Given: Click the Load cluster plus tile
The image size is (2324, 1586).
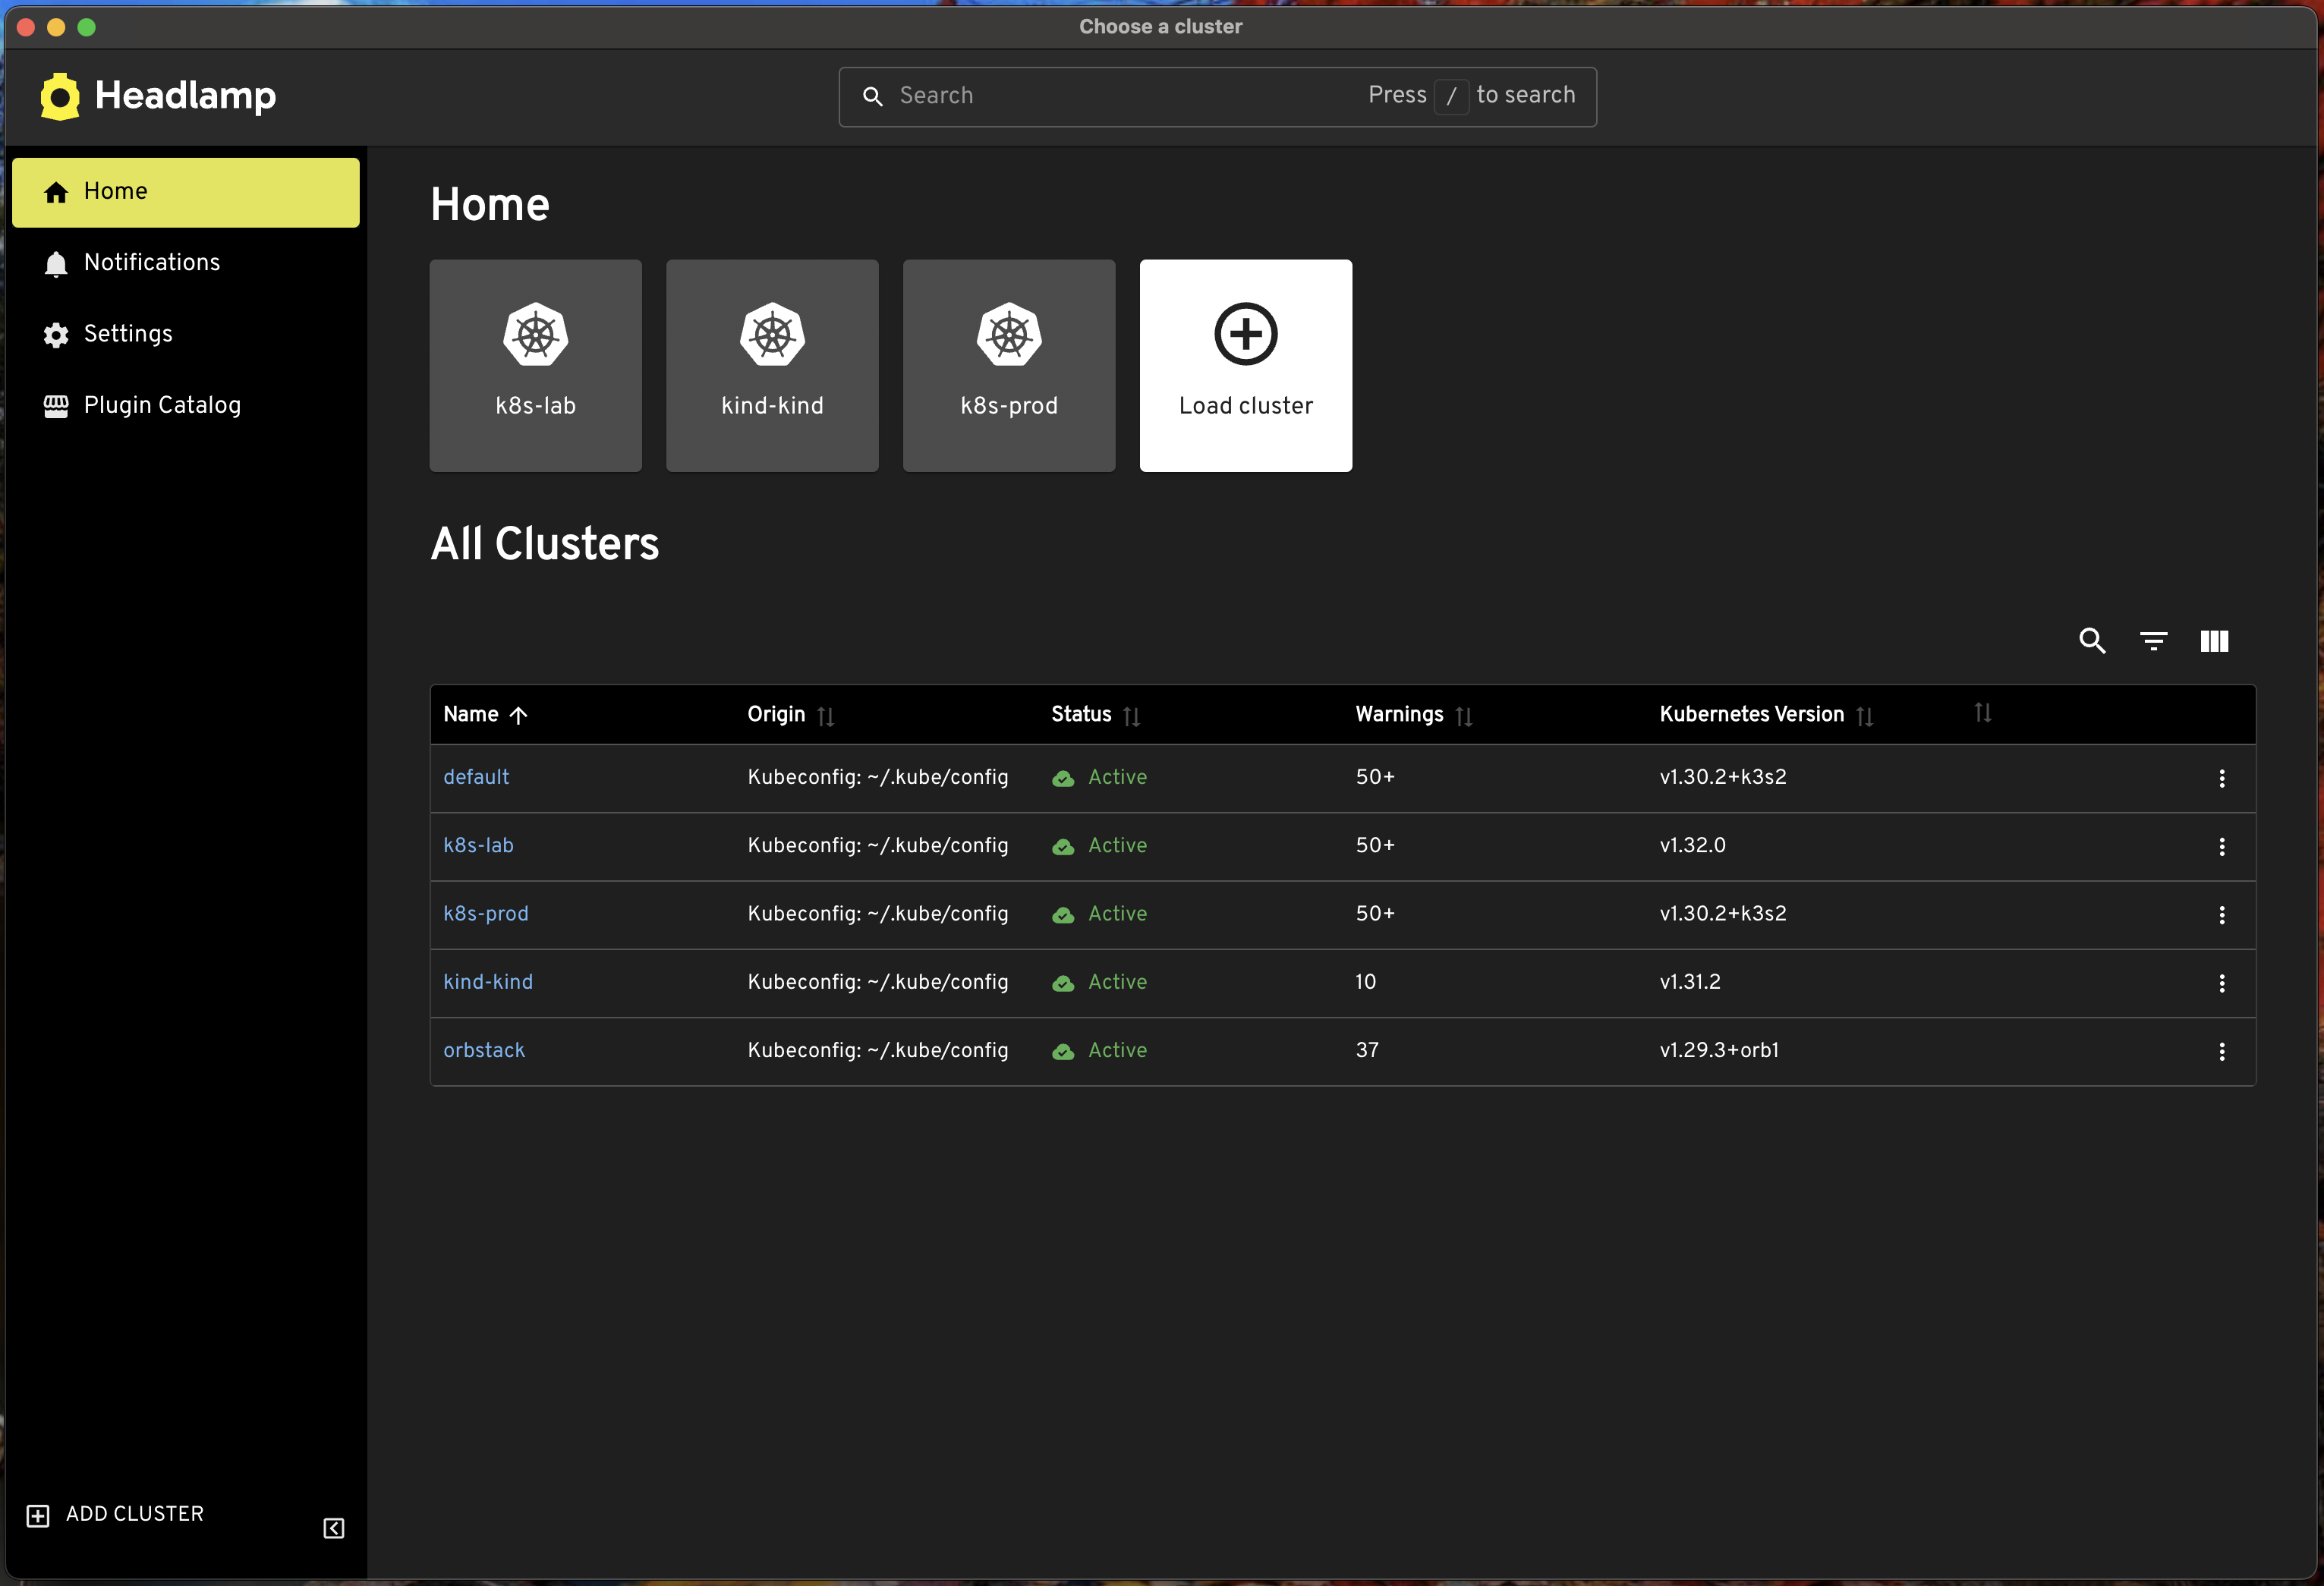Looking at the screenshot, I should (1245, 365).
